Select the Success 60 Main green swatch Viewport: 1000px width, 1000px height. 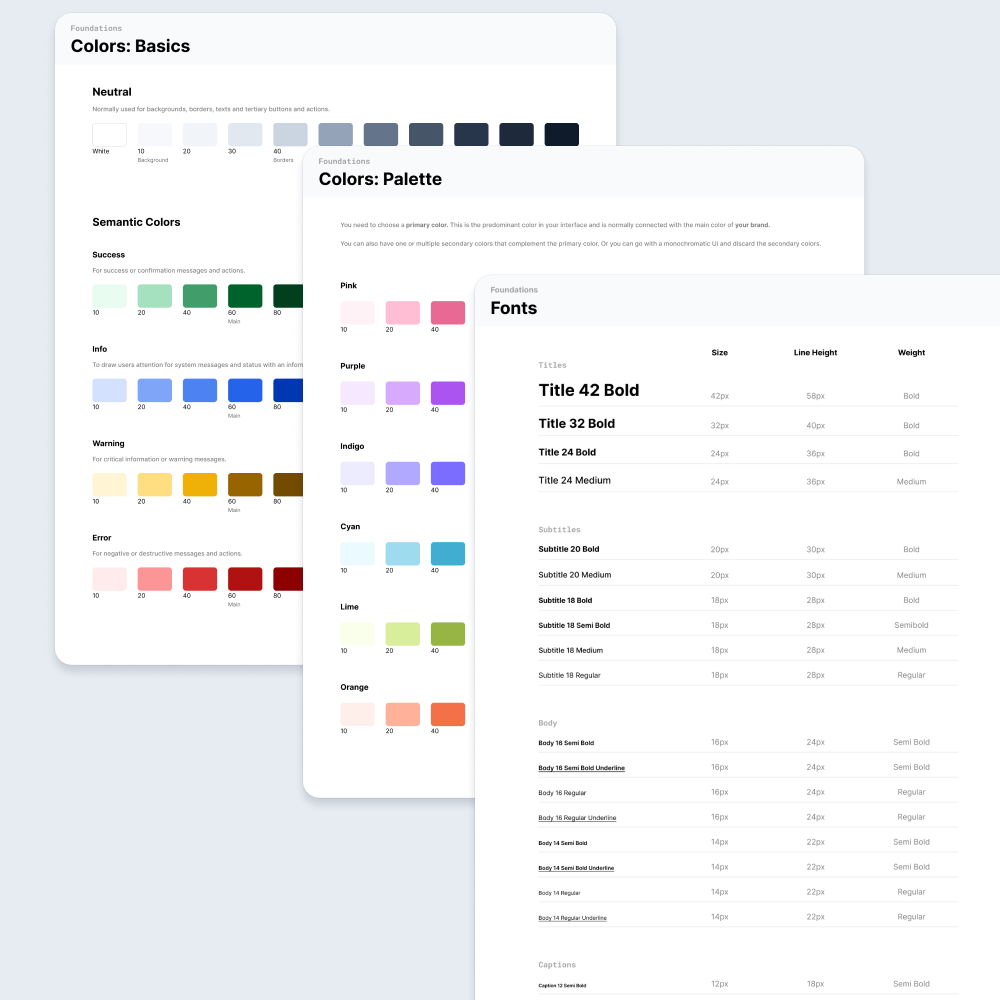245,296
